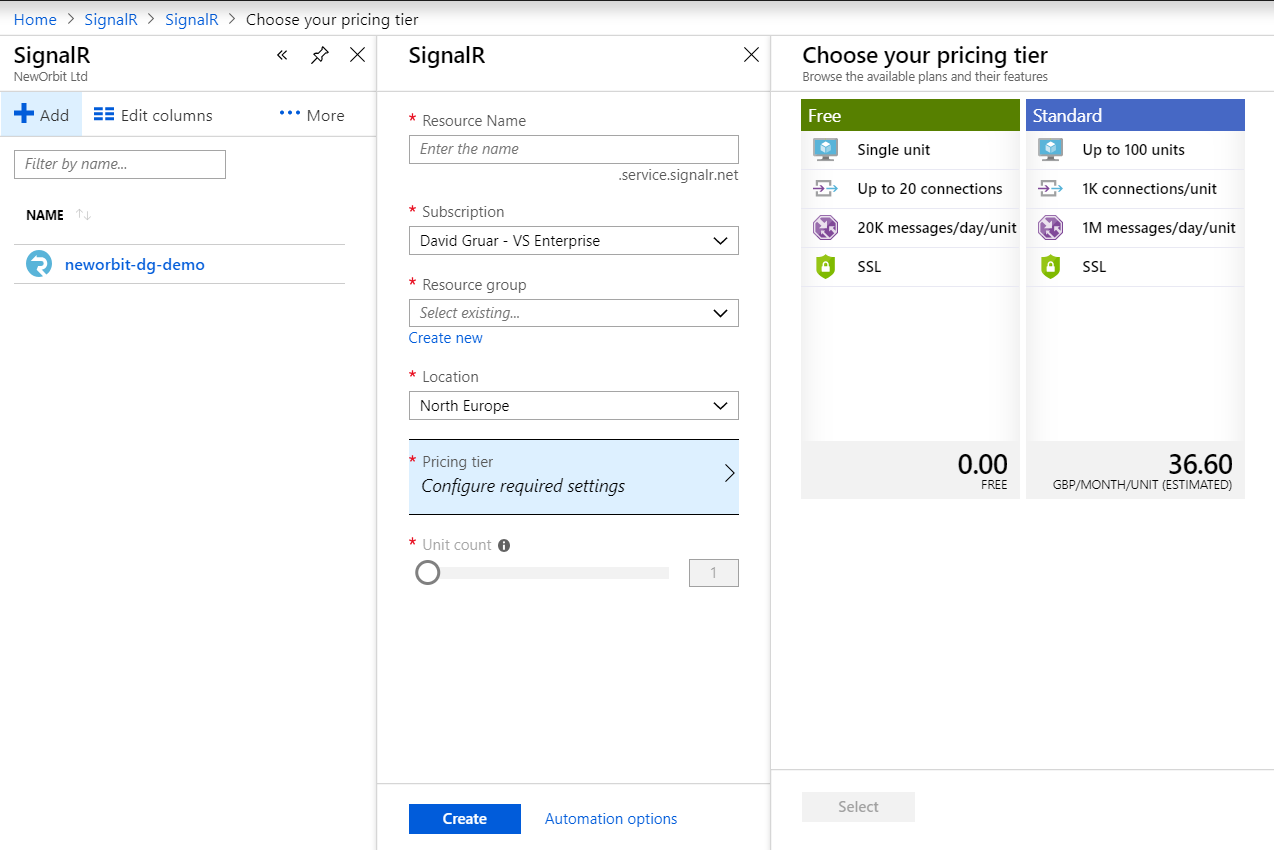Click the Up to 20 connections icon

click(825, 189)
